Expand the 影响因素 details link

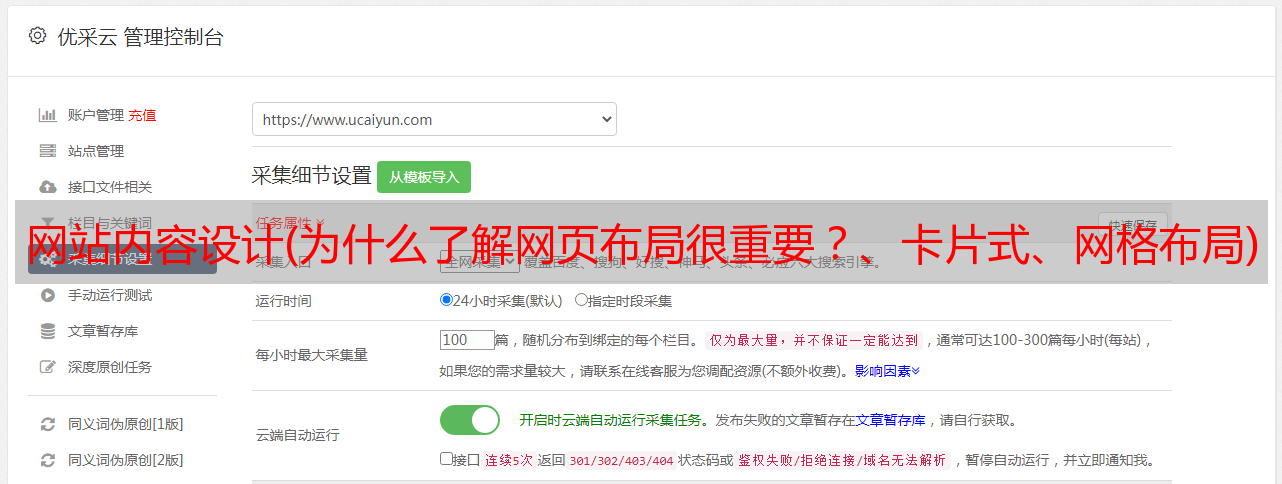[887, 371]
